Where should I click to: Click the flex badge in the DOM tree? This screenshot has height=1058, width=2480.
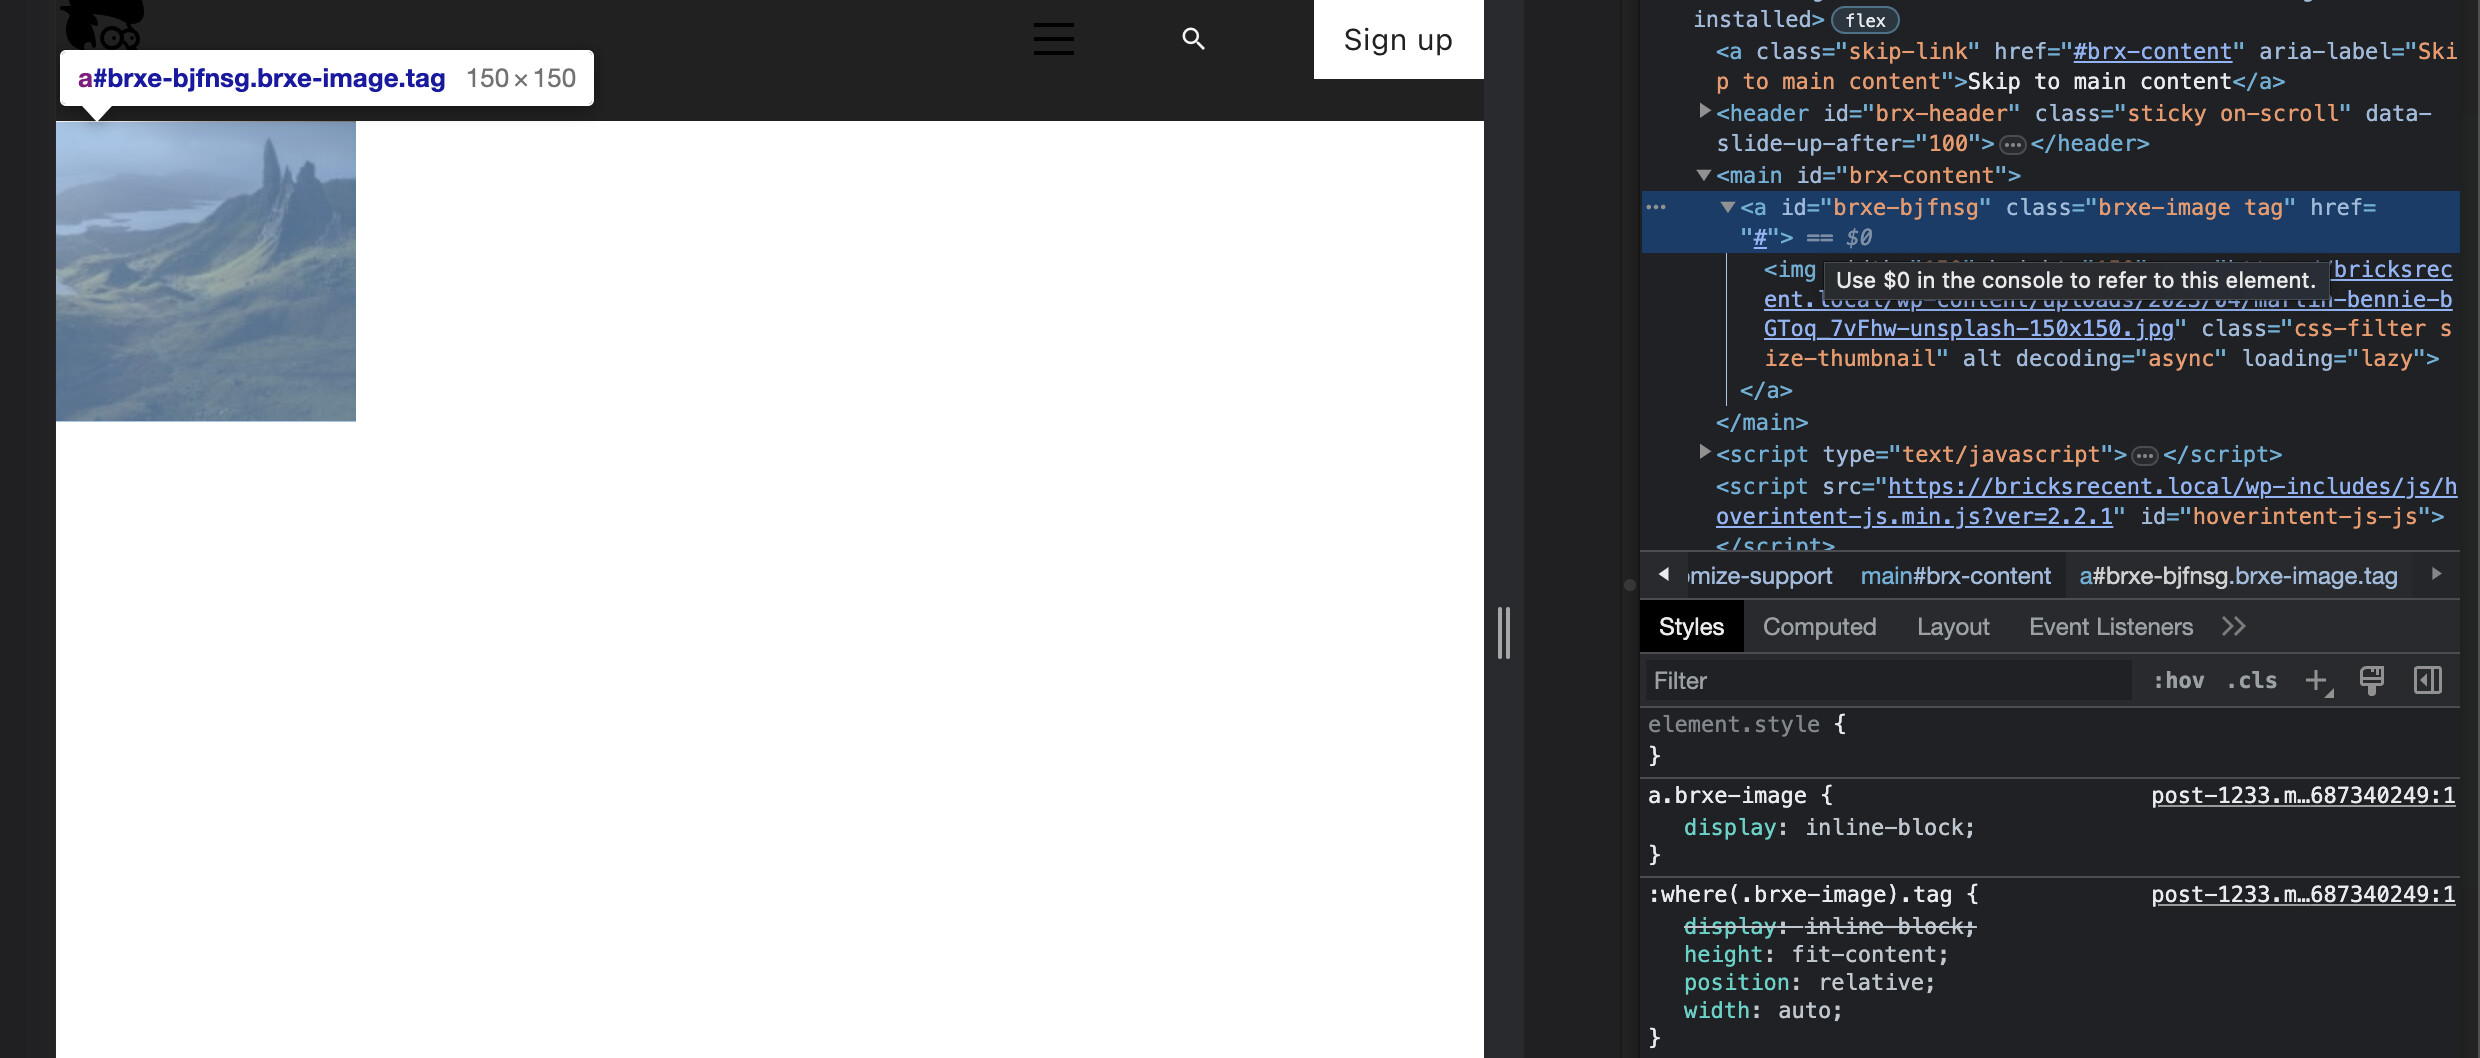pos(1865,20)
